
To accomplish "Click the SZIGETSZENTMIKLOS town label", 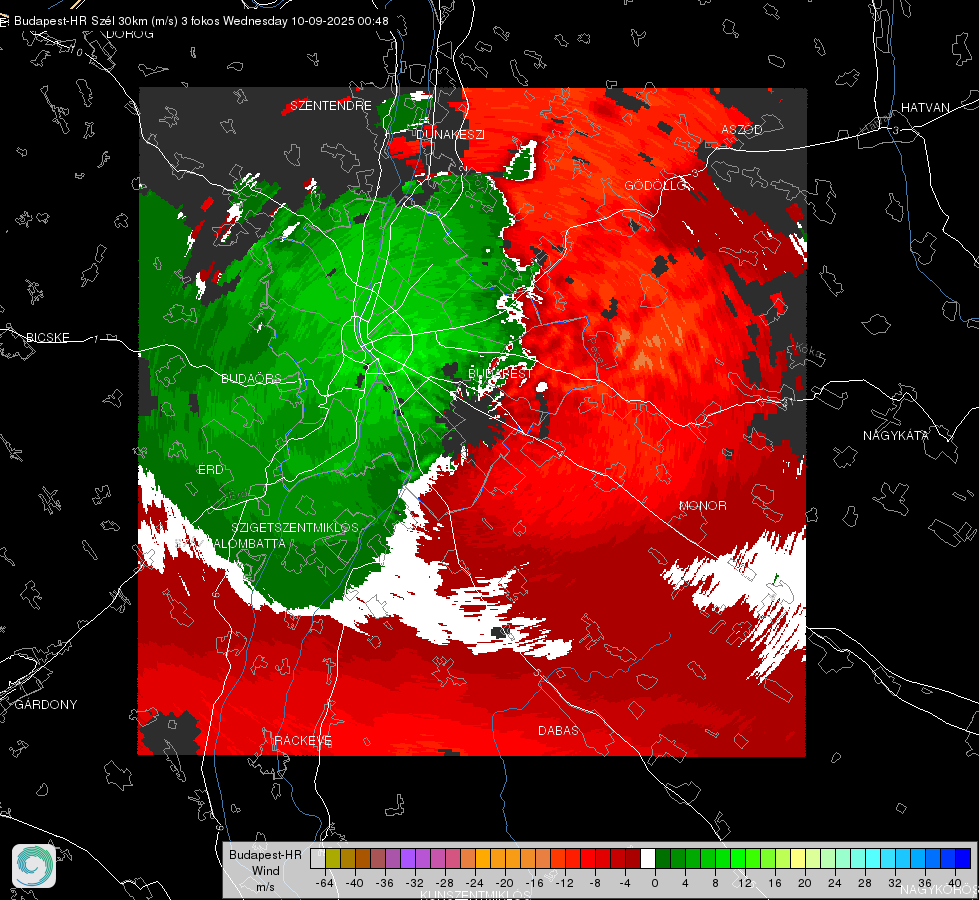I will click(295, 527).
